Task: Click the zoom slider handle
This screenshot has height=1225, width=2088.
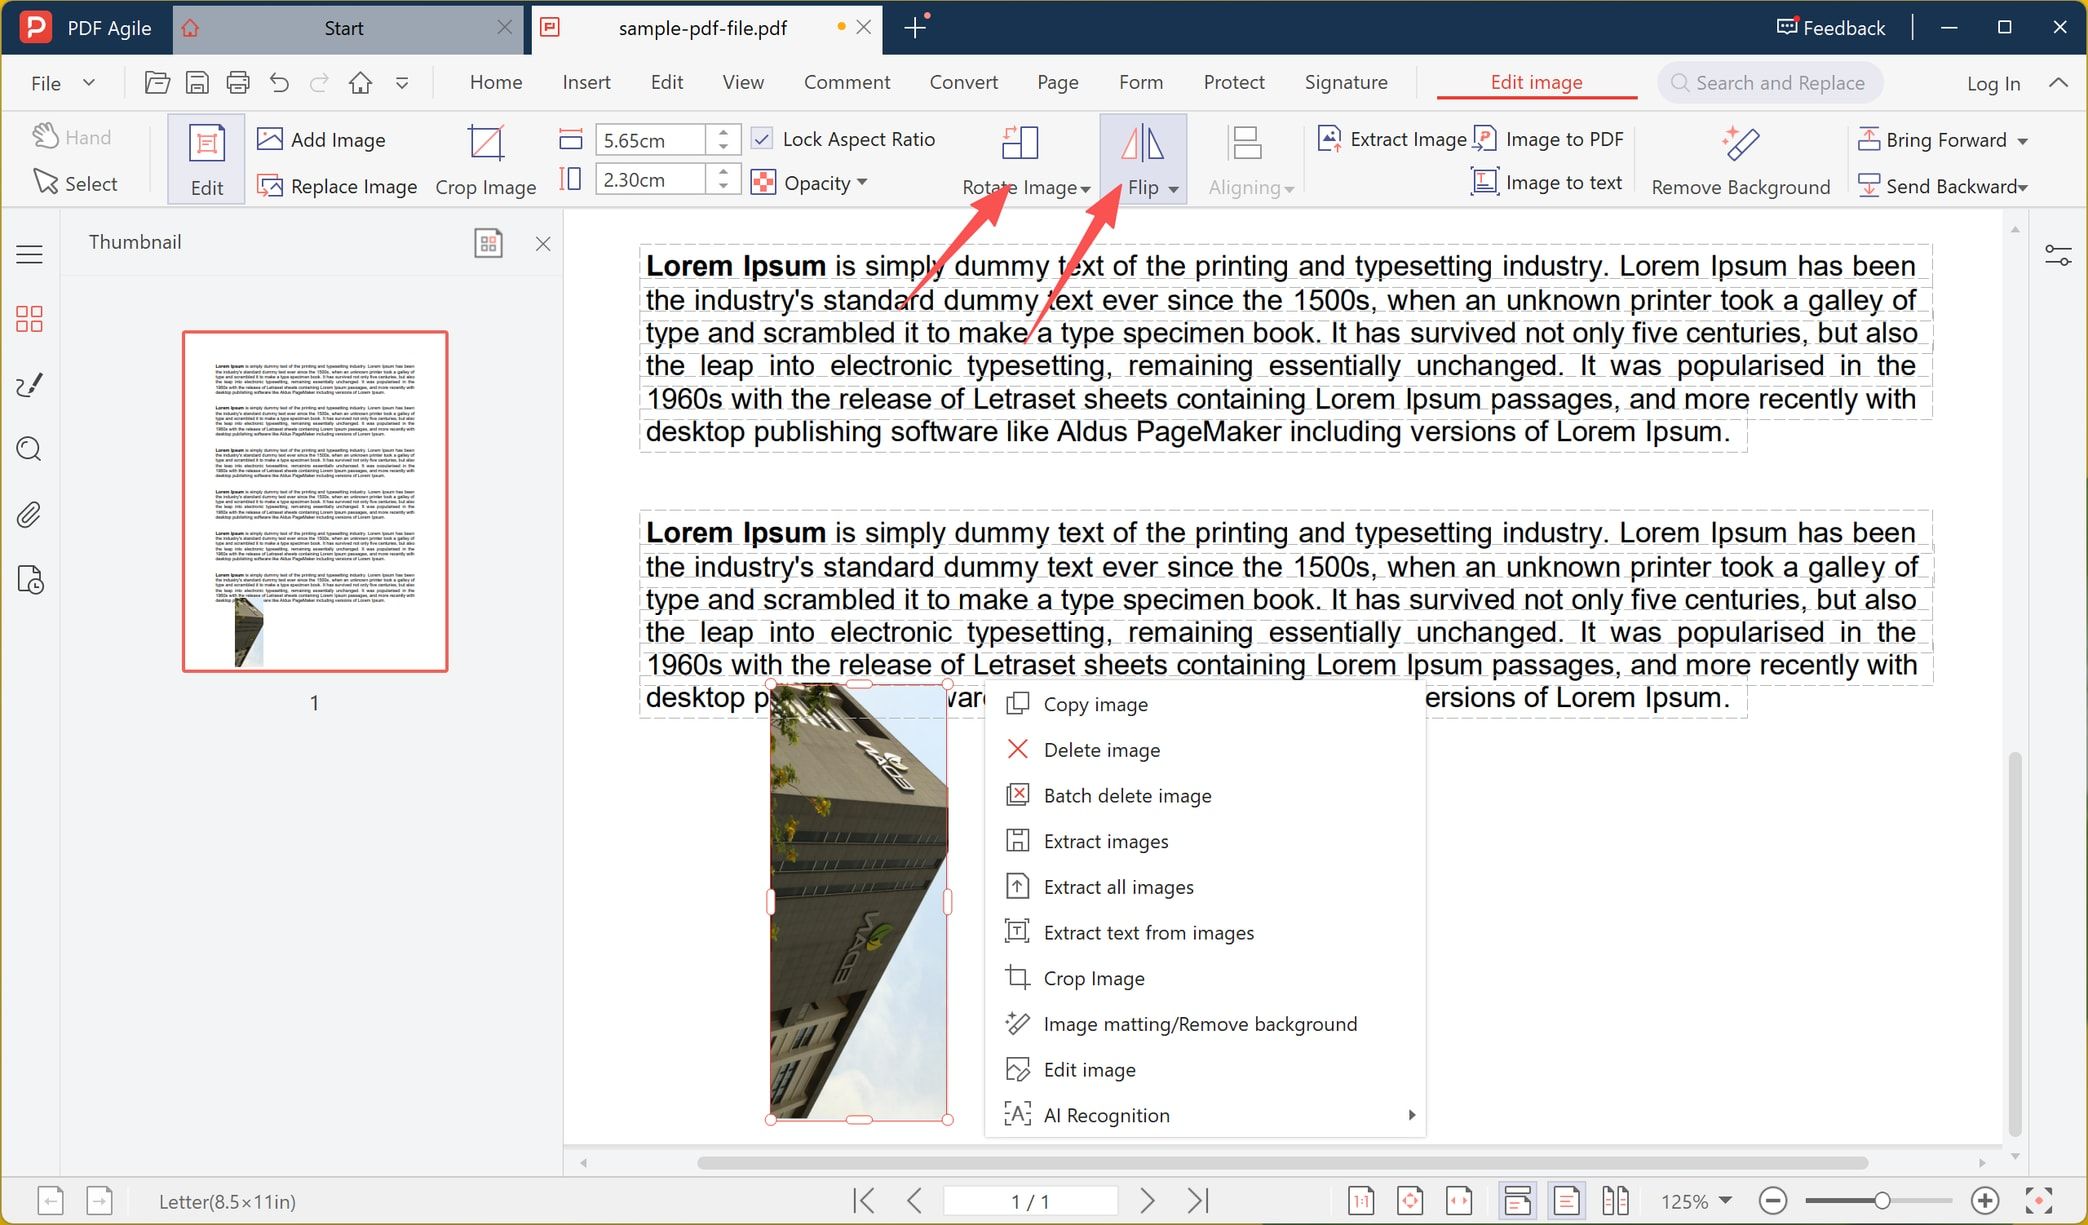Action: coord(1881,1200)
